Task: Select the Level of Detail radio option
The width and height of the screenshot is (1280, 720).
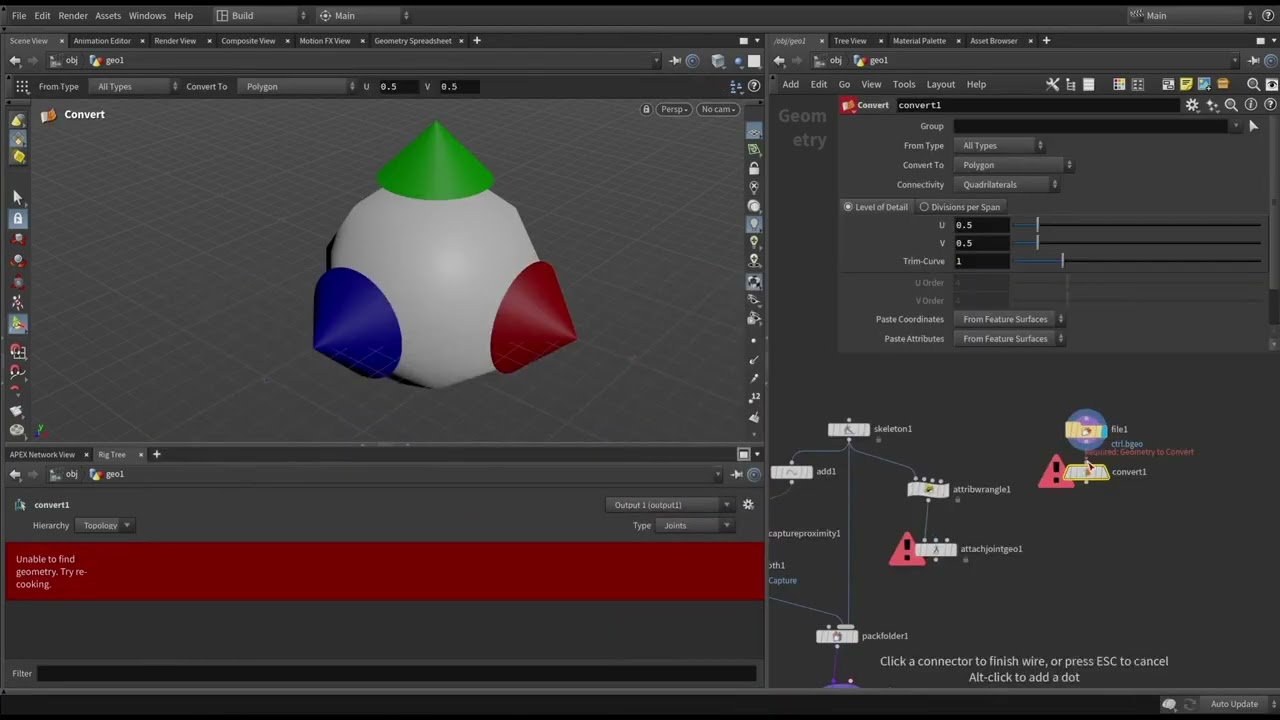Action: [x=876, y=207]
